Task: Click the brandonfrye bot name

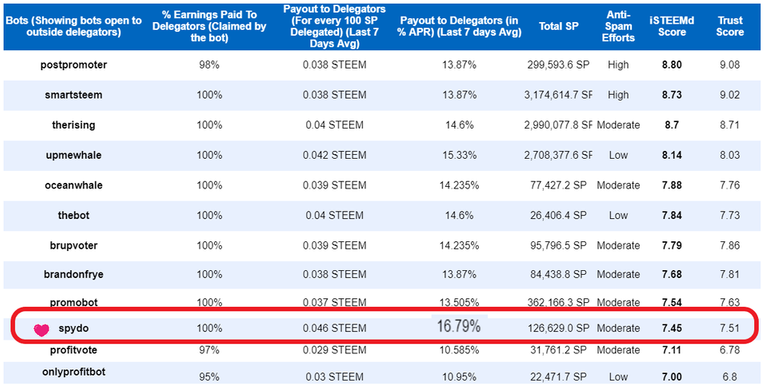Action: 73,274
